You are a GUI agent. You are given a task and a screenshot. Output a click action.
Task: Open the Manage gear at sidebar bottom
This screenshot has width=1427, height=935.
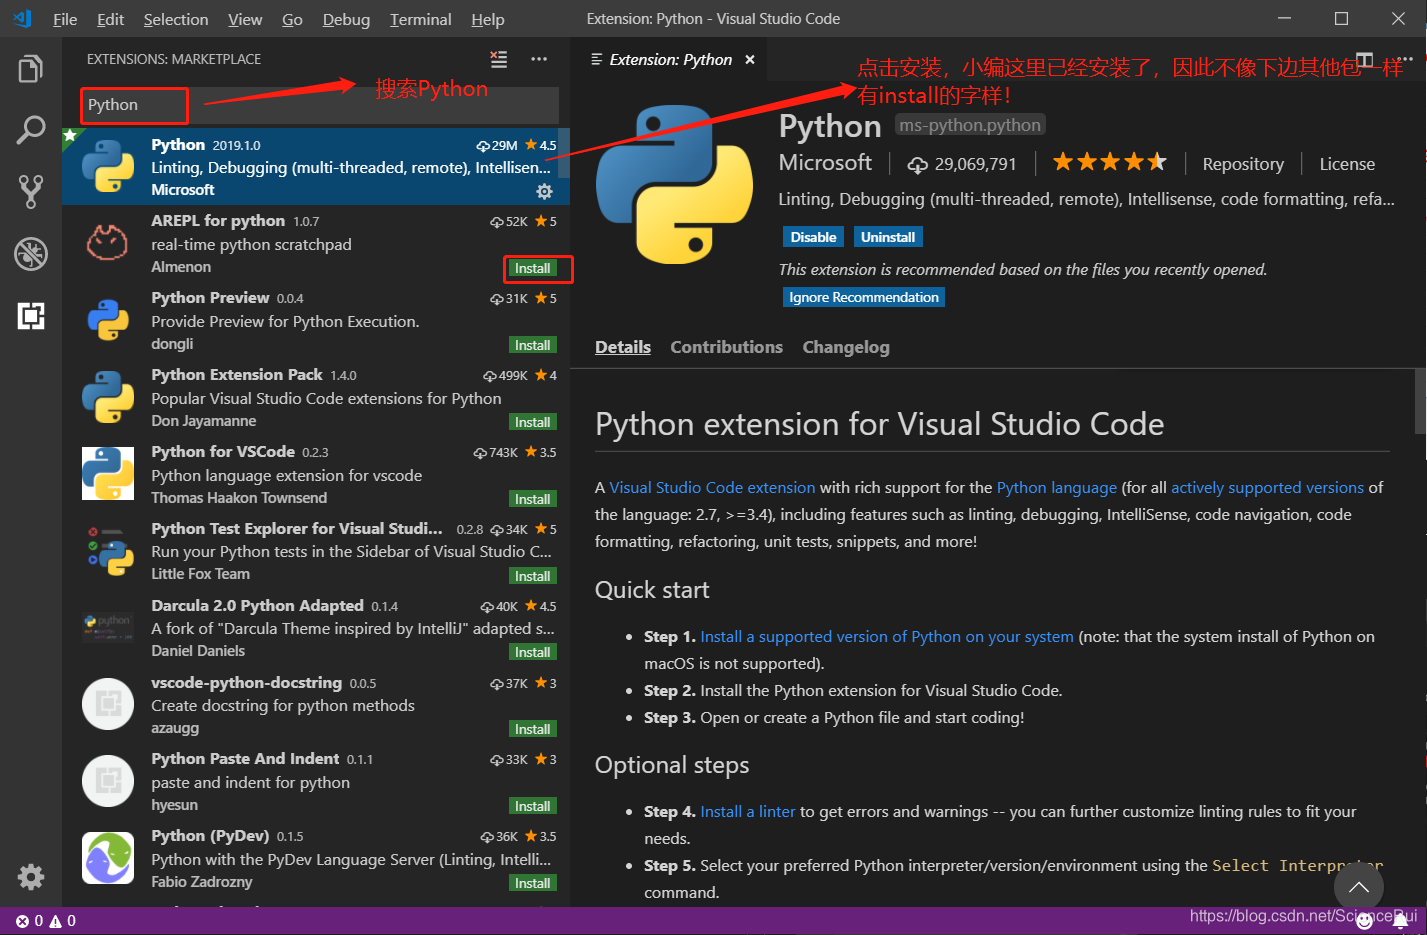(x=31, y=877)
